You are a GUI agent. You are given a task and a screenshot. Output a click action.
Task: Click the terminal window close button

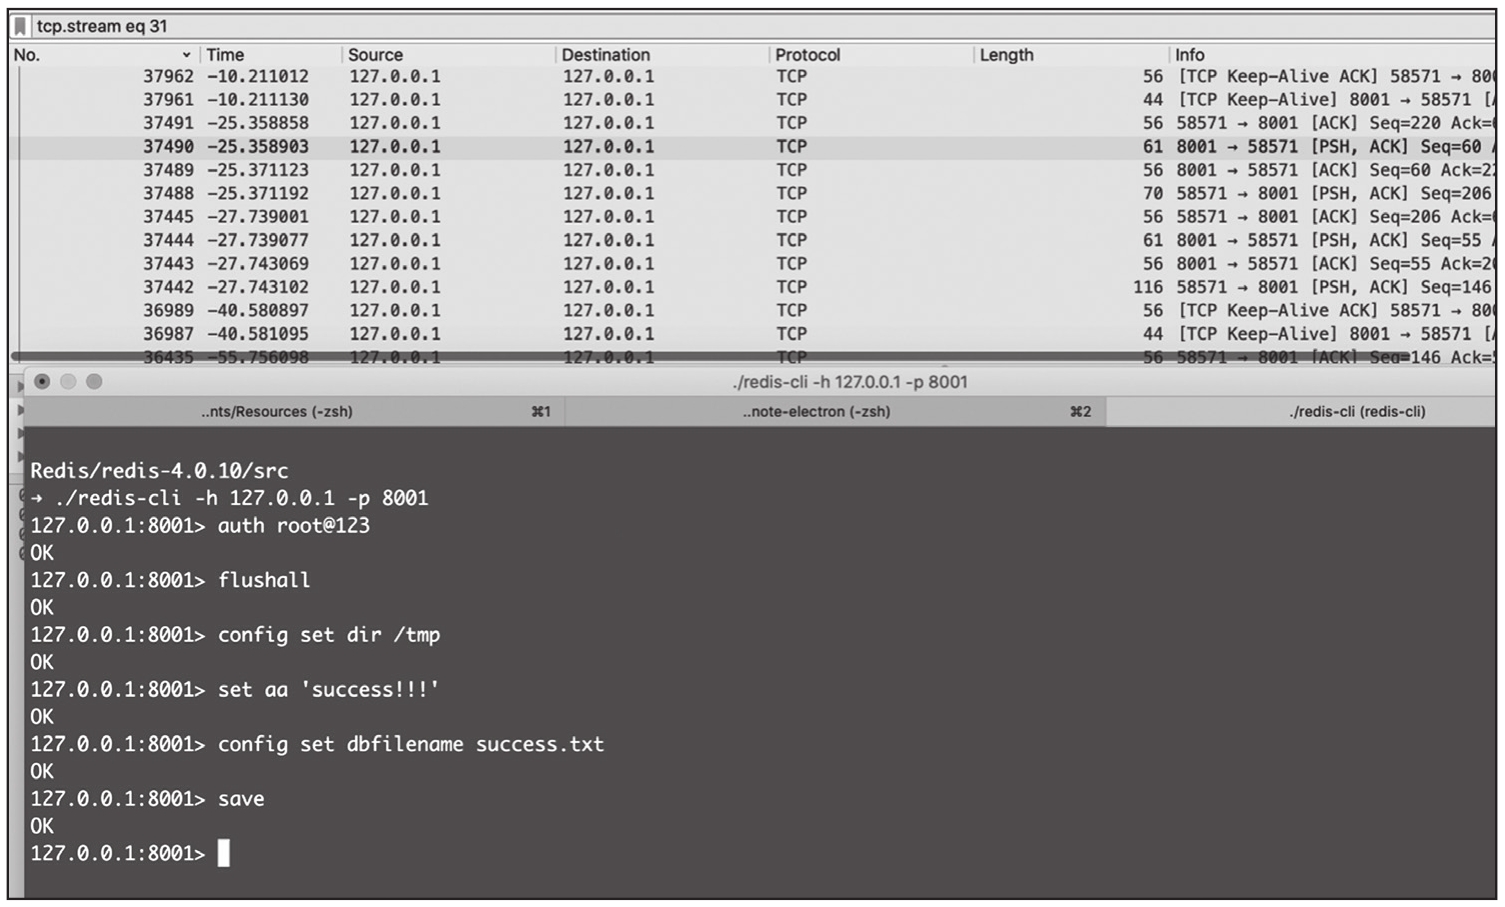pos(42,381)
